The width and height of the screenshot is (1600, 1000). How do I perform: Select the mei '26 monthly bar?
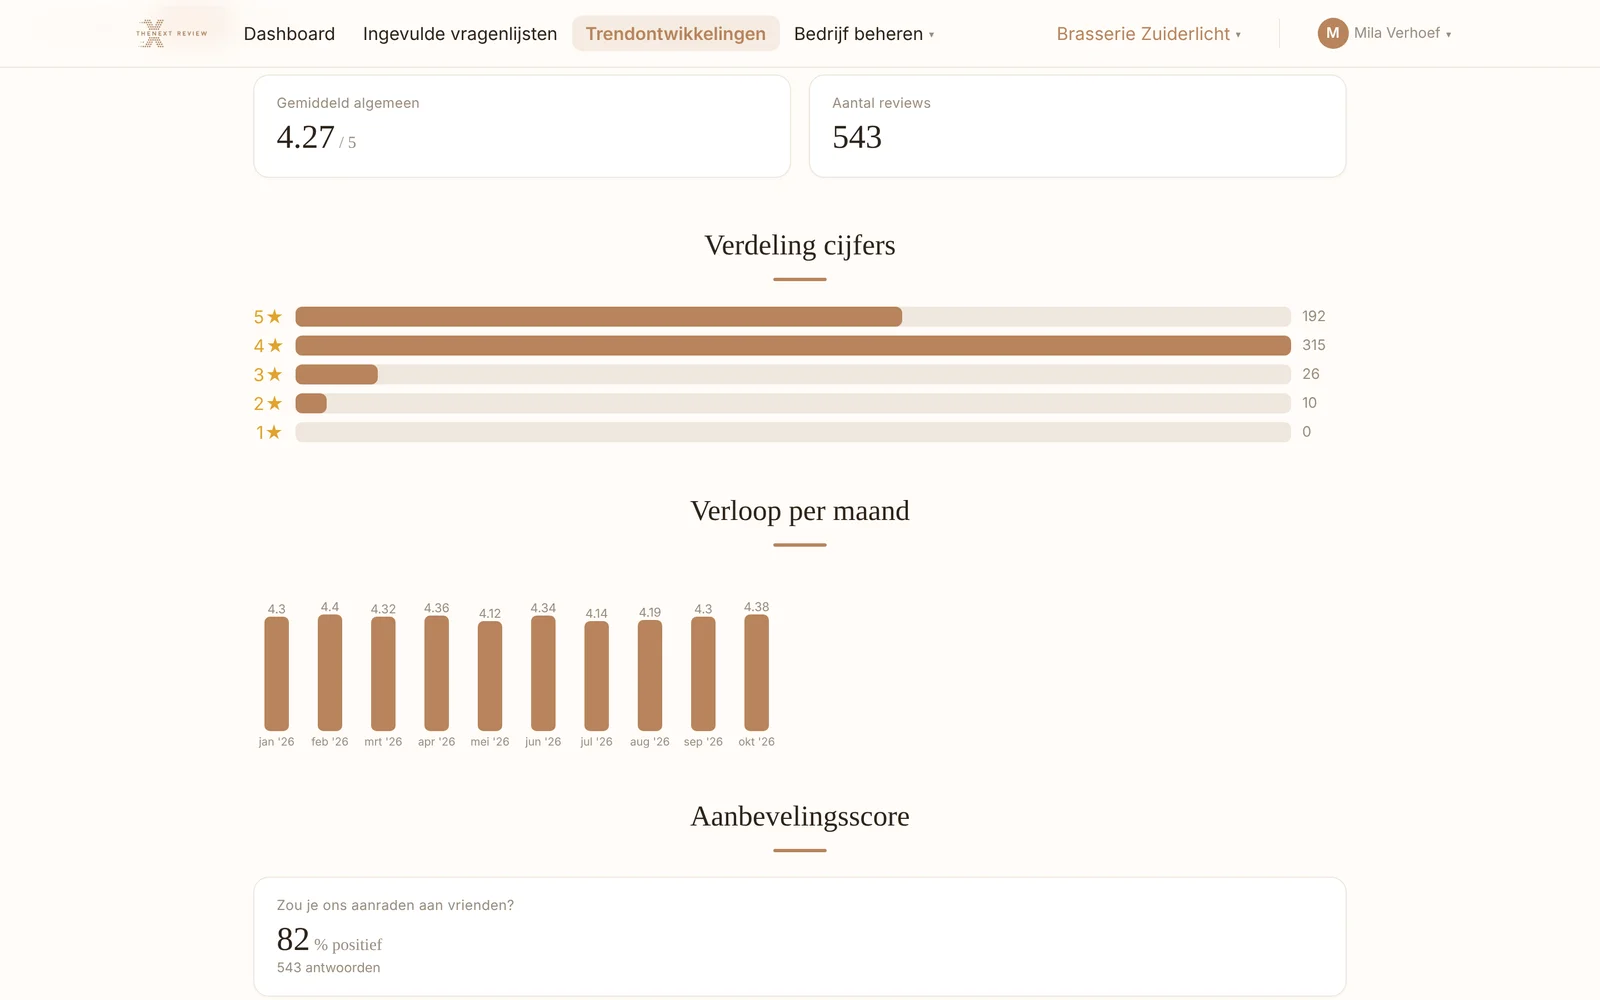490,676
